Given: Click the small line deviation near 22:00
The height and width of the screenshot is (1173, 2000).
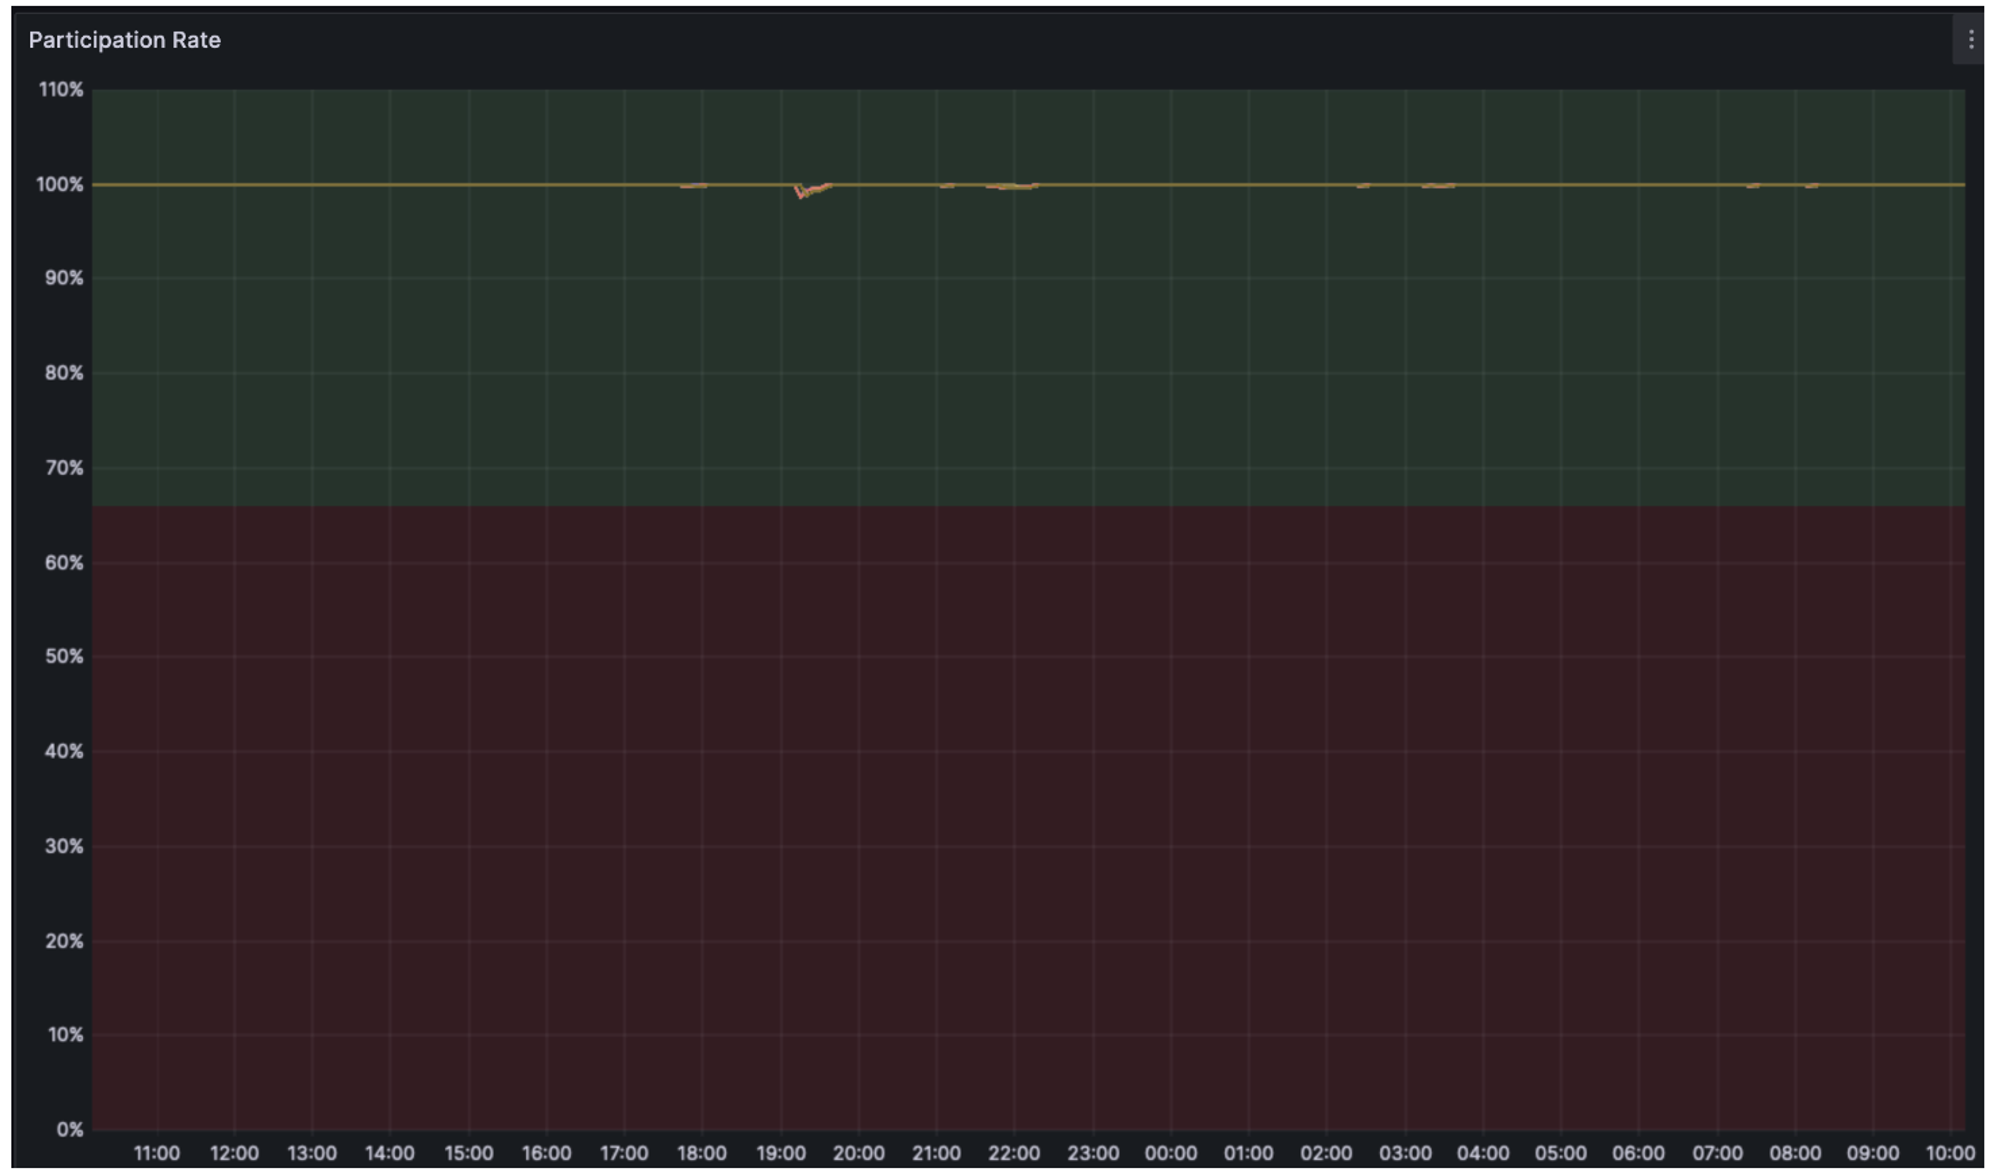Looking at the screenshot, I should tap(1012, 187).
